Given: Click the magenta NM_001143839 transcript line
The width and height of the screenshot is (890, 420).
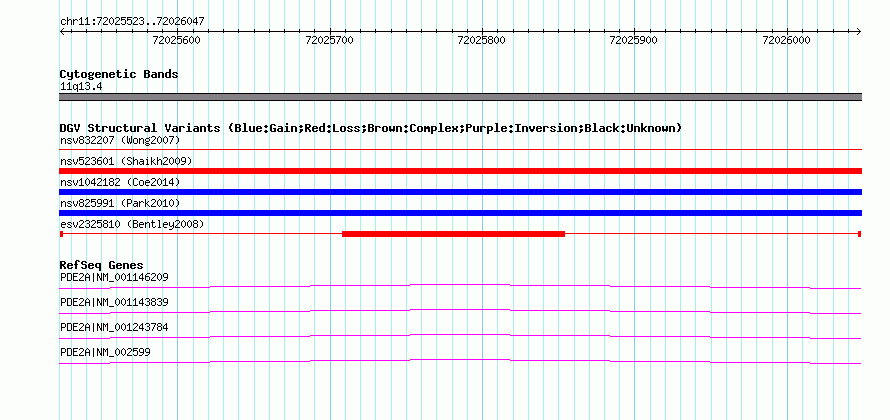Looking at the screenshot, I should pyautogui.click(x=460, y=311).
